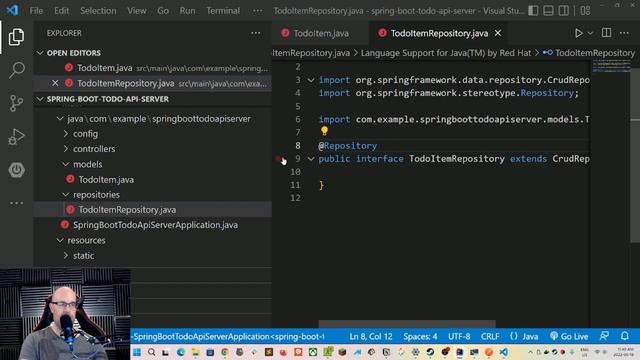This screenshot has height=360, width=640.
Task: Open Run and Debug view
Action: point(16,137)
